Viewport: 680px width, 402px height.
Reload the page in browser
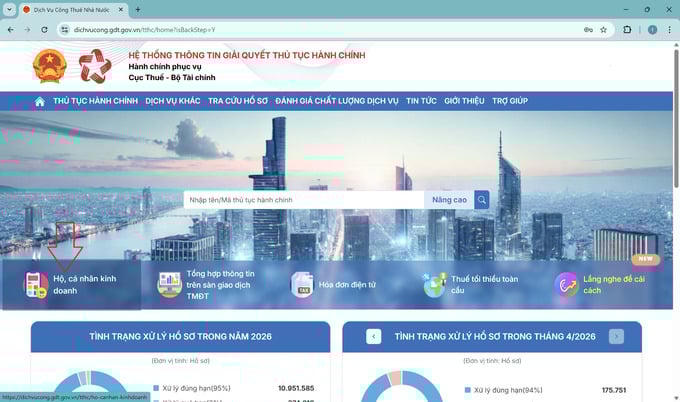point(44,29)
